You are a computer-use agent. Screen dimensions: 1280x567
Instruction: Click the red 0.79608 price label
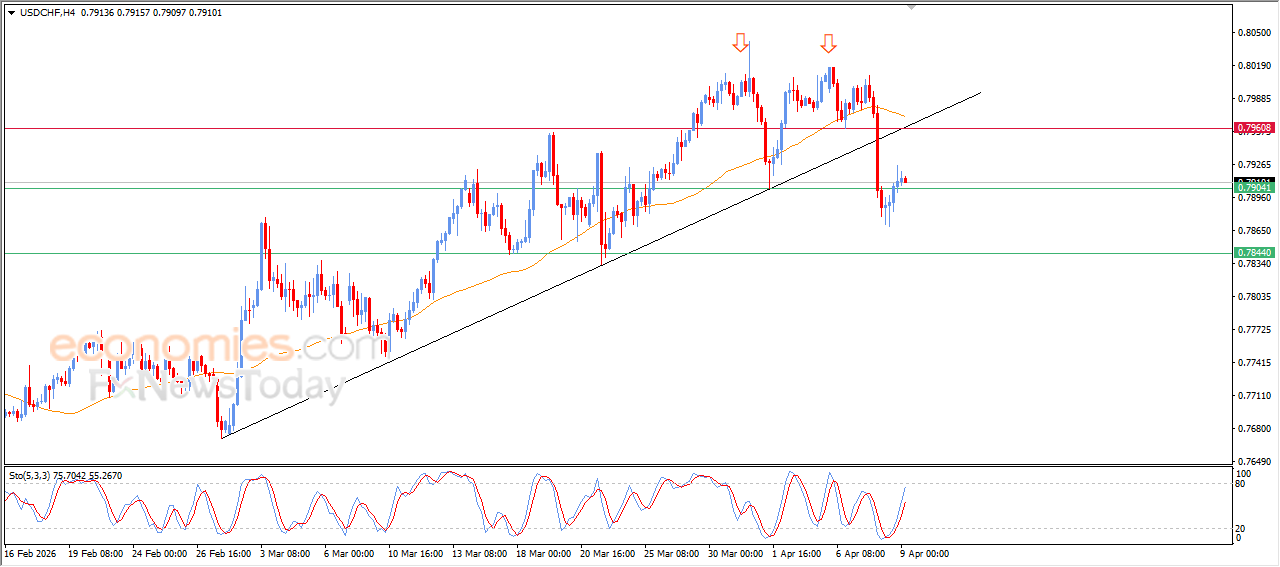click(x=1254, y=128)
